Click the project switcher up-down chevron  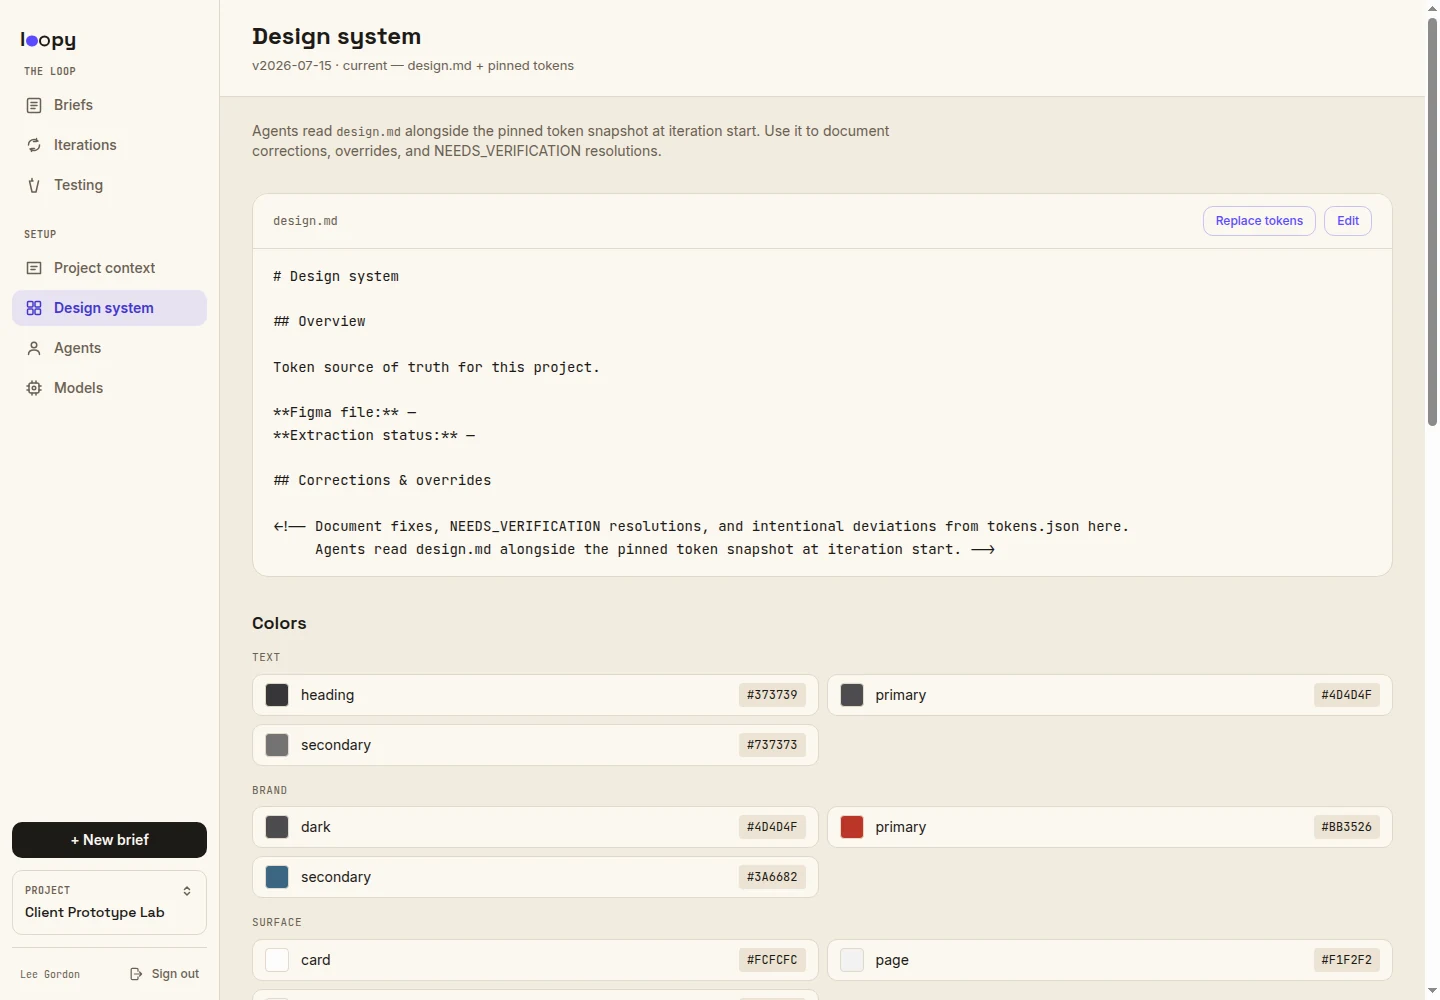tap(187, 891)
